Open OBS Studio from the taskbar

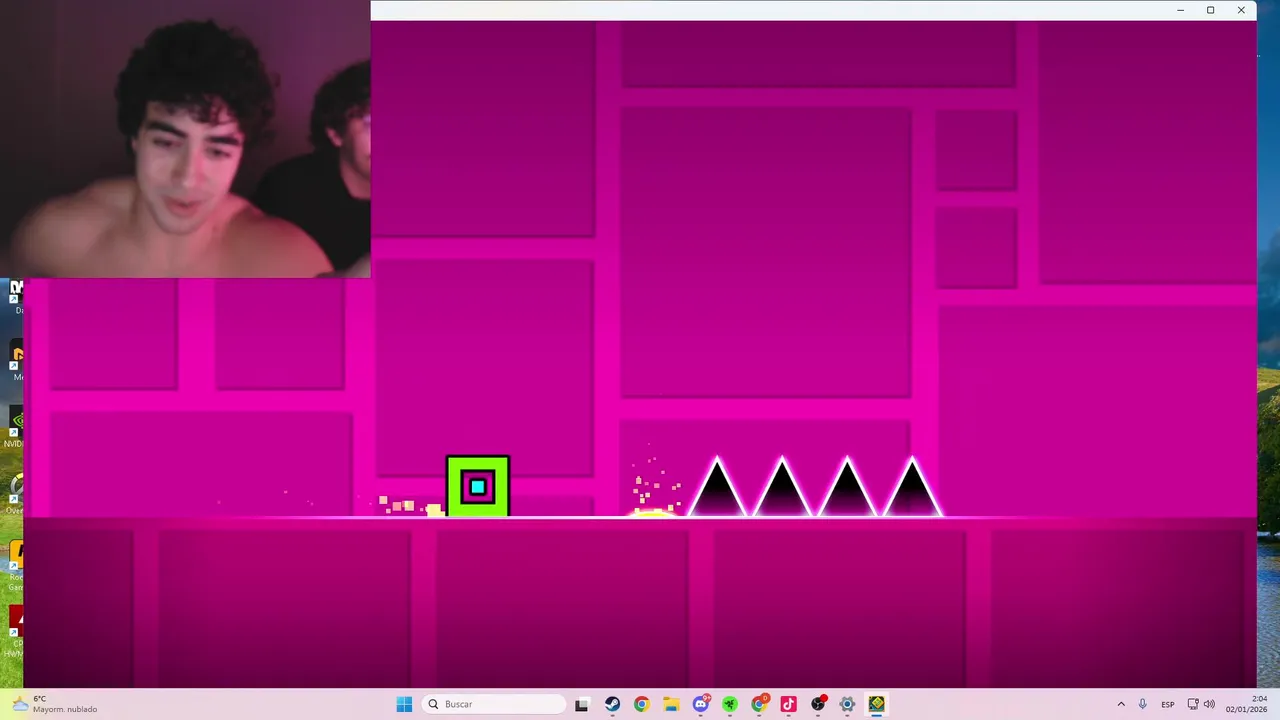pos(818,704)
